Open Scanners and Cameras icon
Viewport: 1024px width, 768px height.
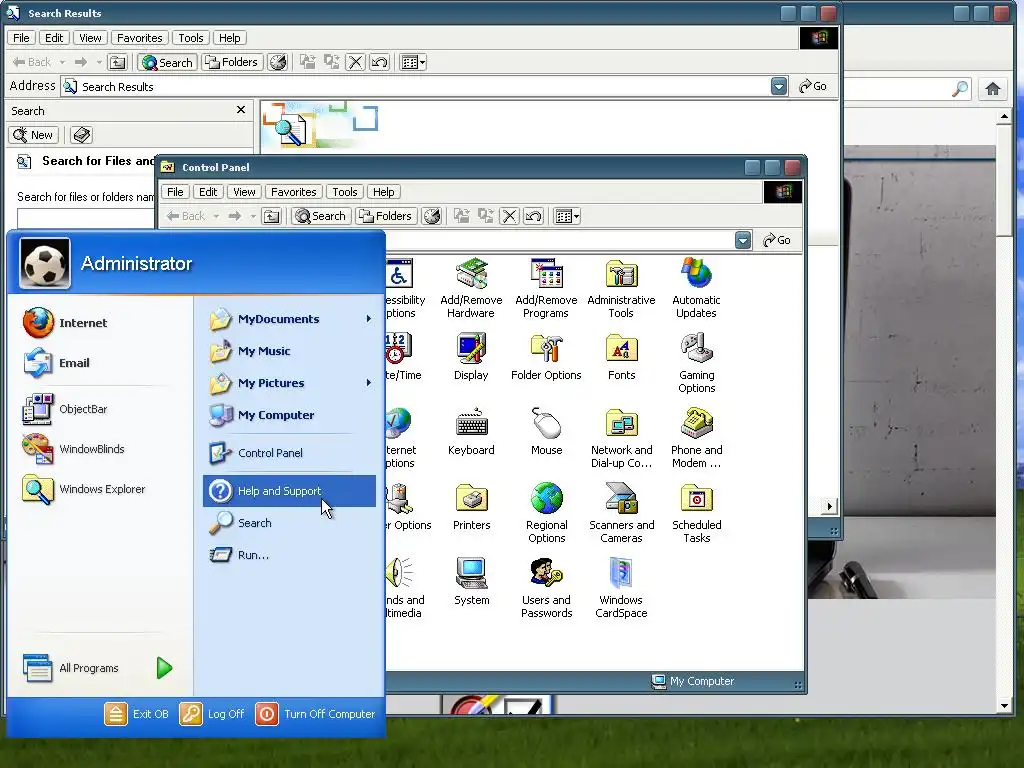coord(621,513)
